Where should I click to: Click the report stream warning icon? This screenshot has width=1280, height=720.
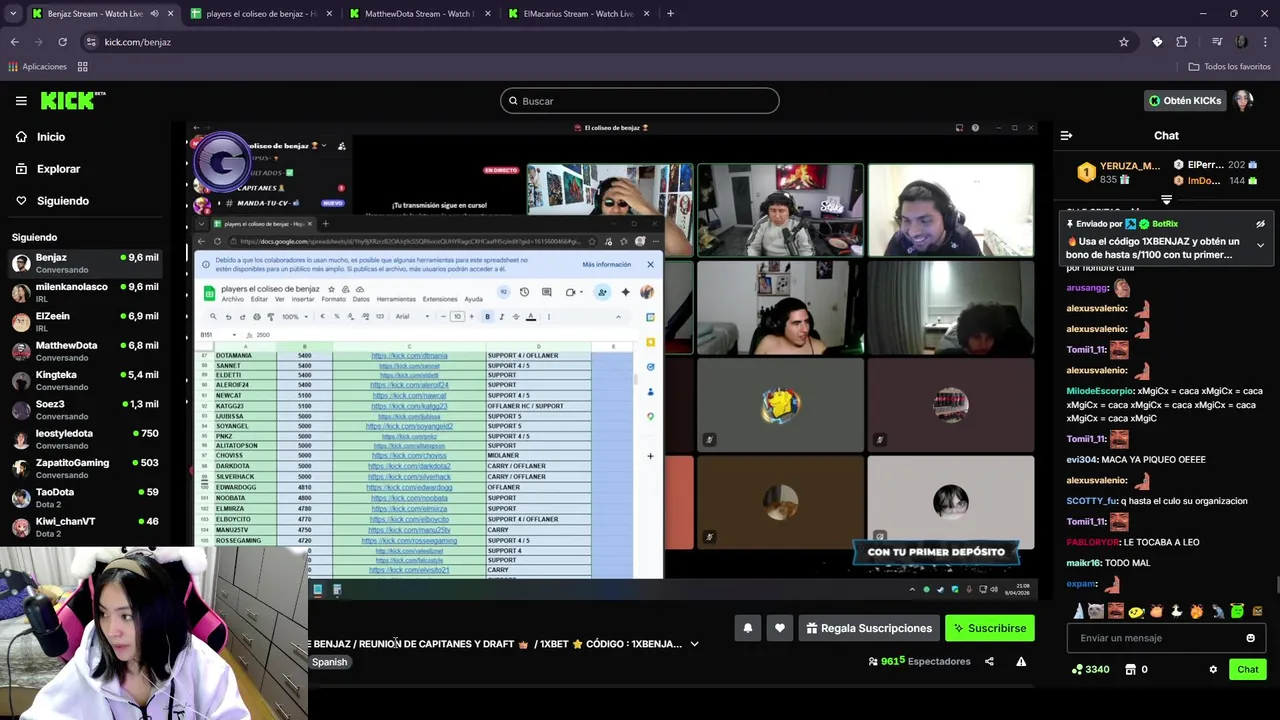1021,661
